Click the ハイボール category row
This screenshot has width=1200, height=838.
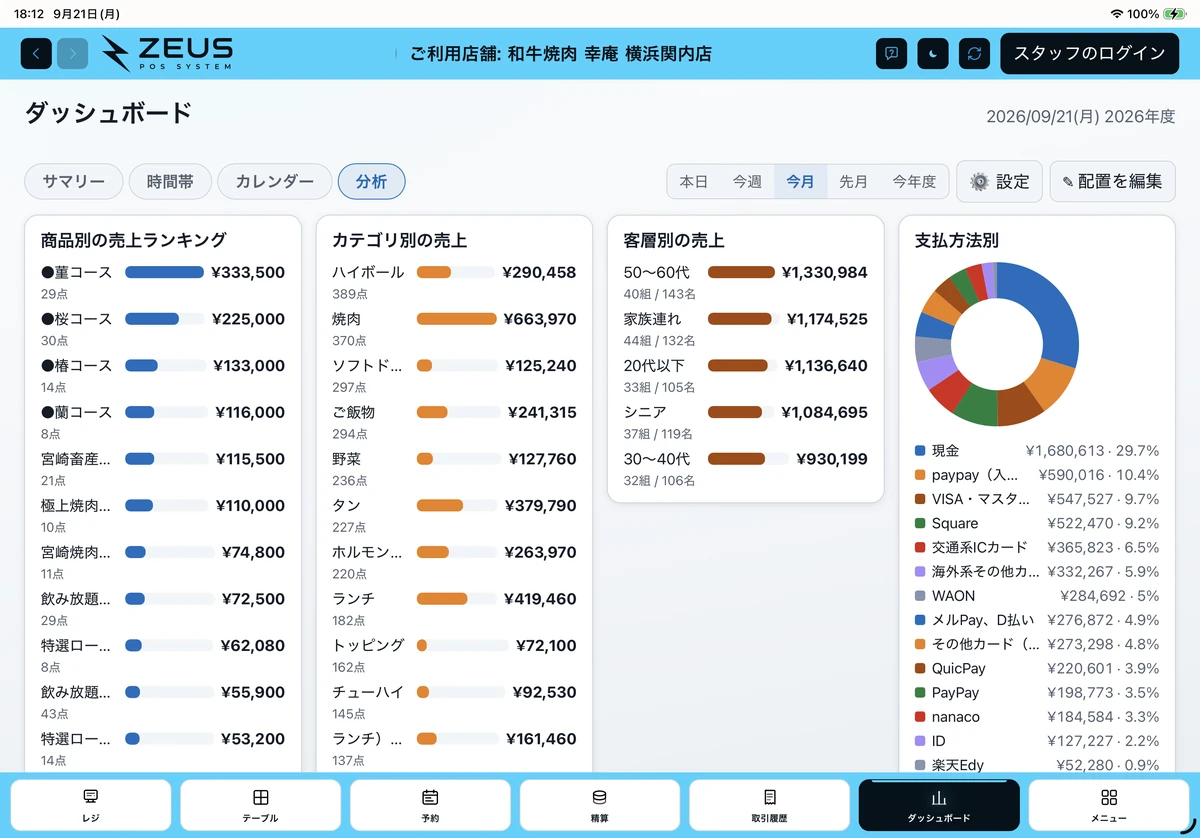[454, 281]
